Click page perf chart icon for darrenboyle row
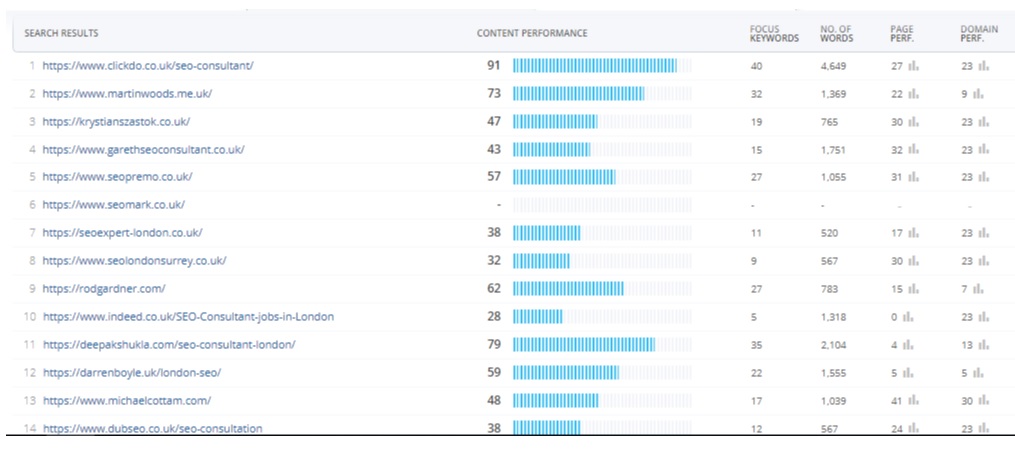1015x466 pixels. pos(908,373)
